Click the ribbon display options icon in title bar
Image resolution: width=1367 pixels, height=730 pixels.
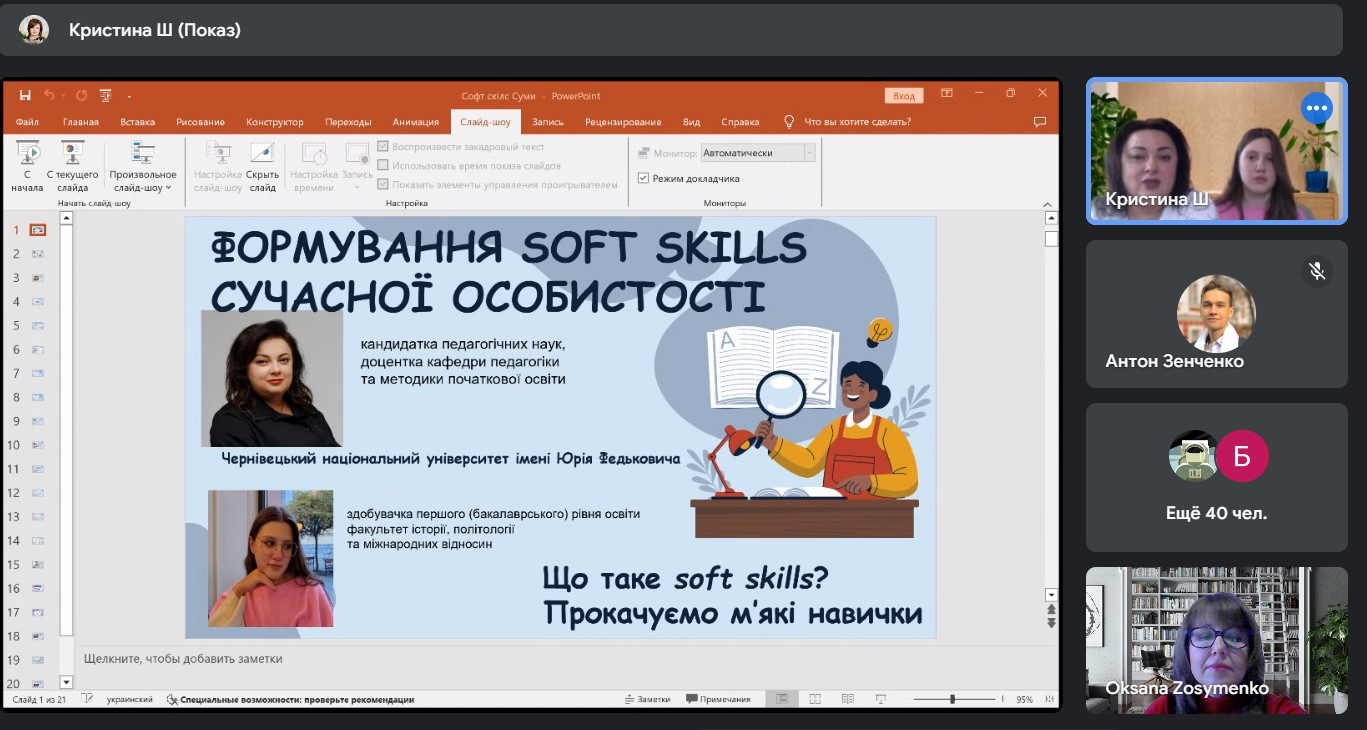[x=946, y=95]
